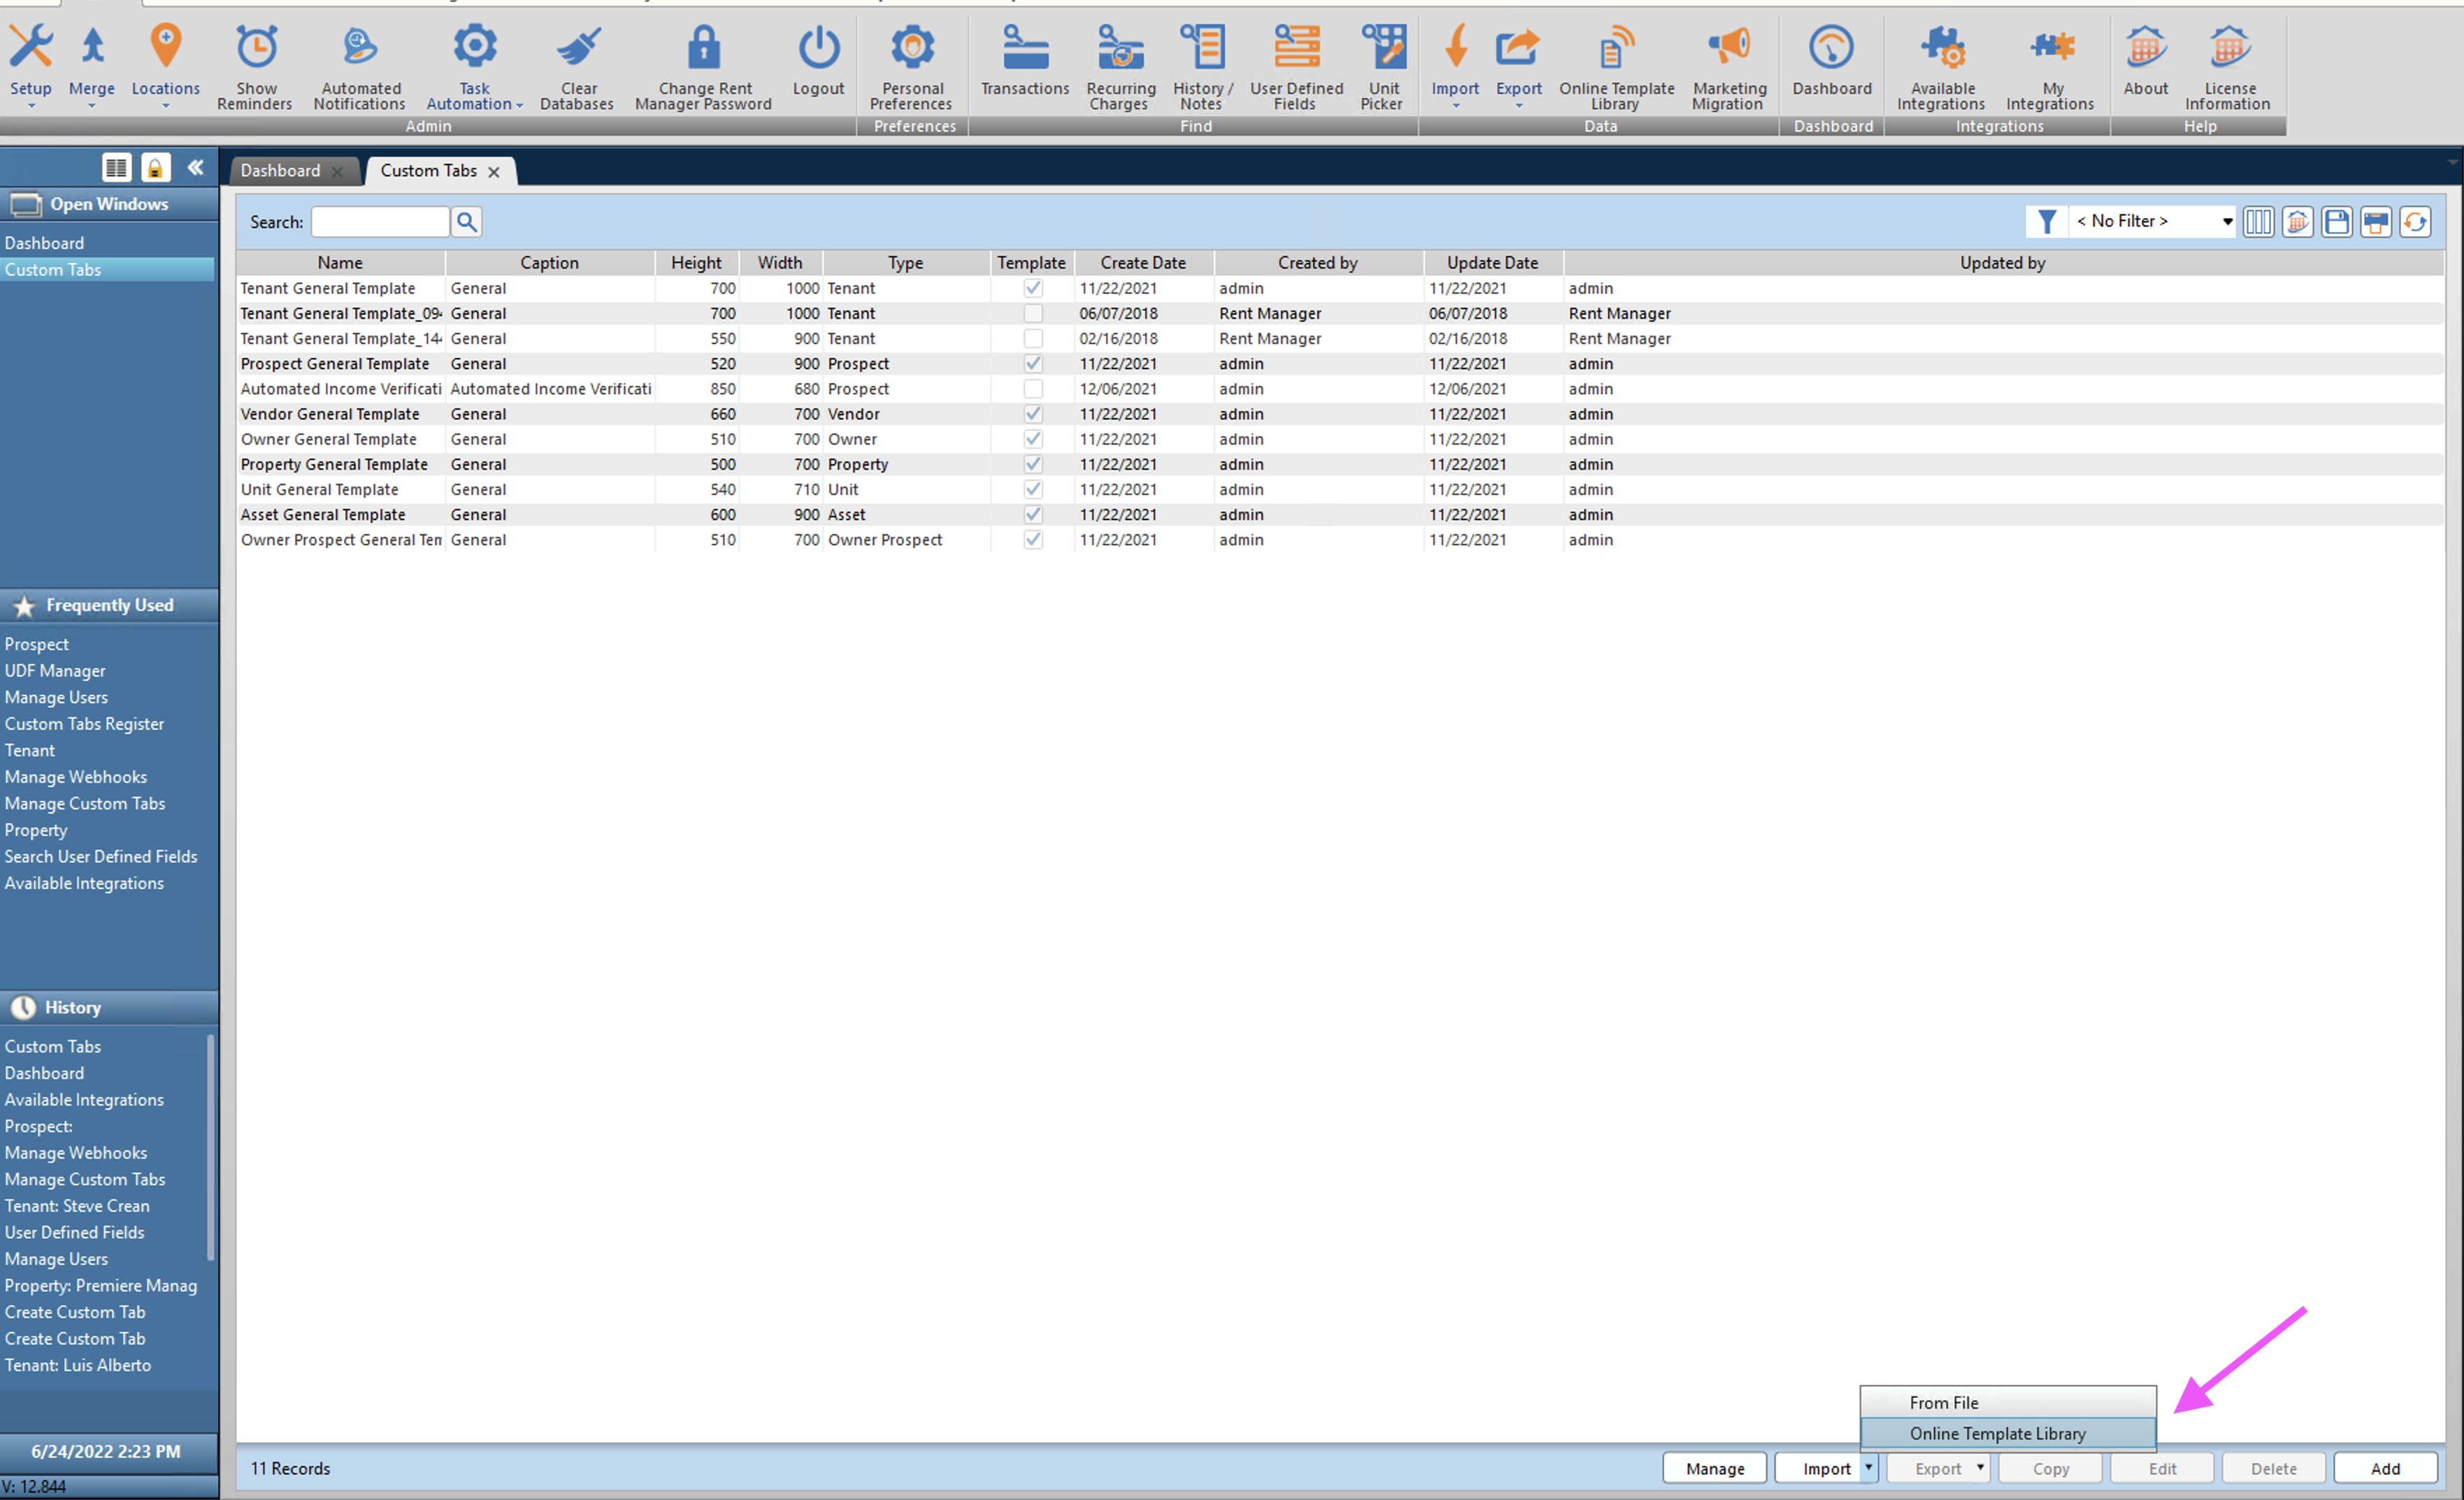This screenshot has width=2464, height=1500.
Task: Refresh the Custom Tabs list
Action: coord(2415,221)
